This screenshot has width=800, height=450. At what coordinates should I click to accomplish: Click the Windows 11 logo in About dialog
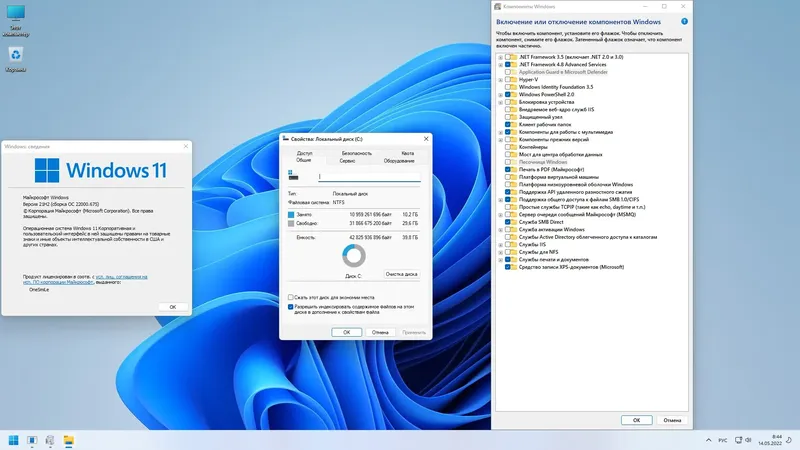(47, 170)
